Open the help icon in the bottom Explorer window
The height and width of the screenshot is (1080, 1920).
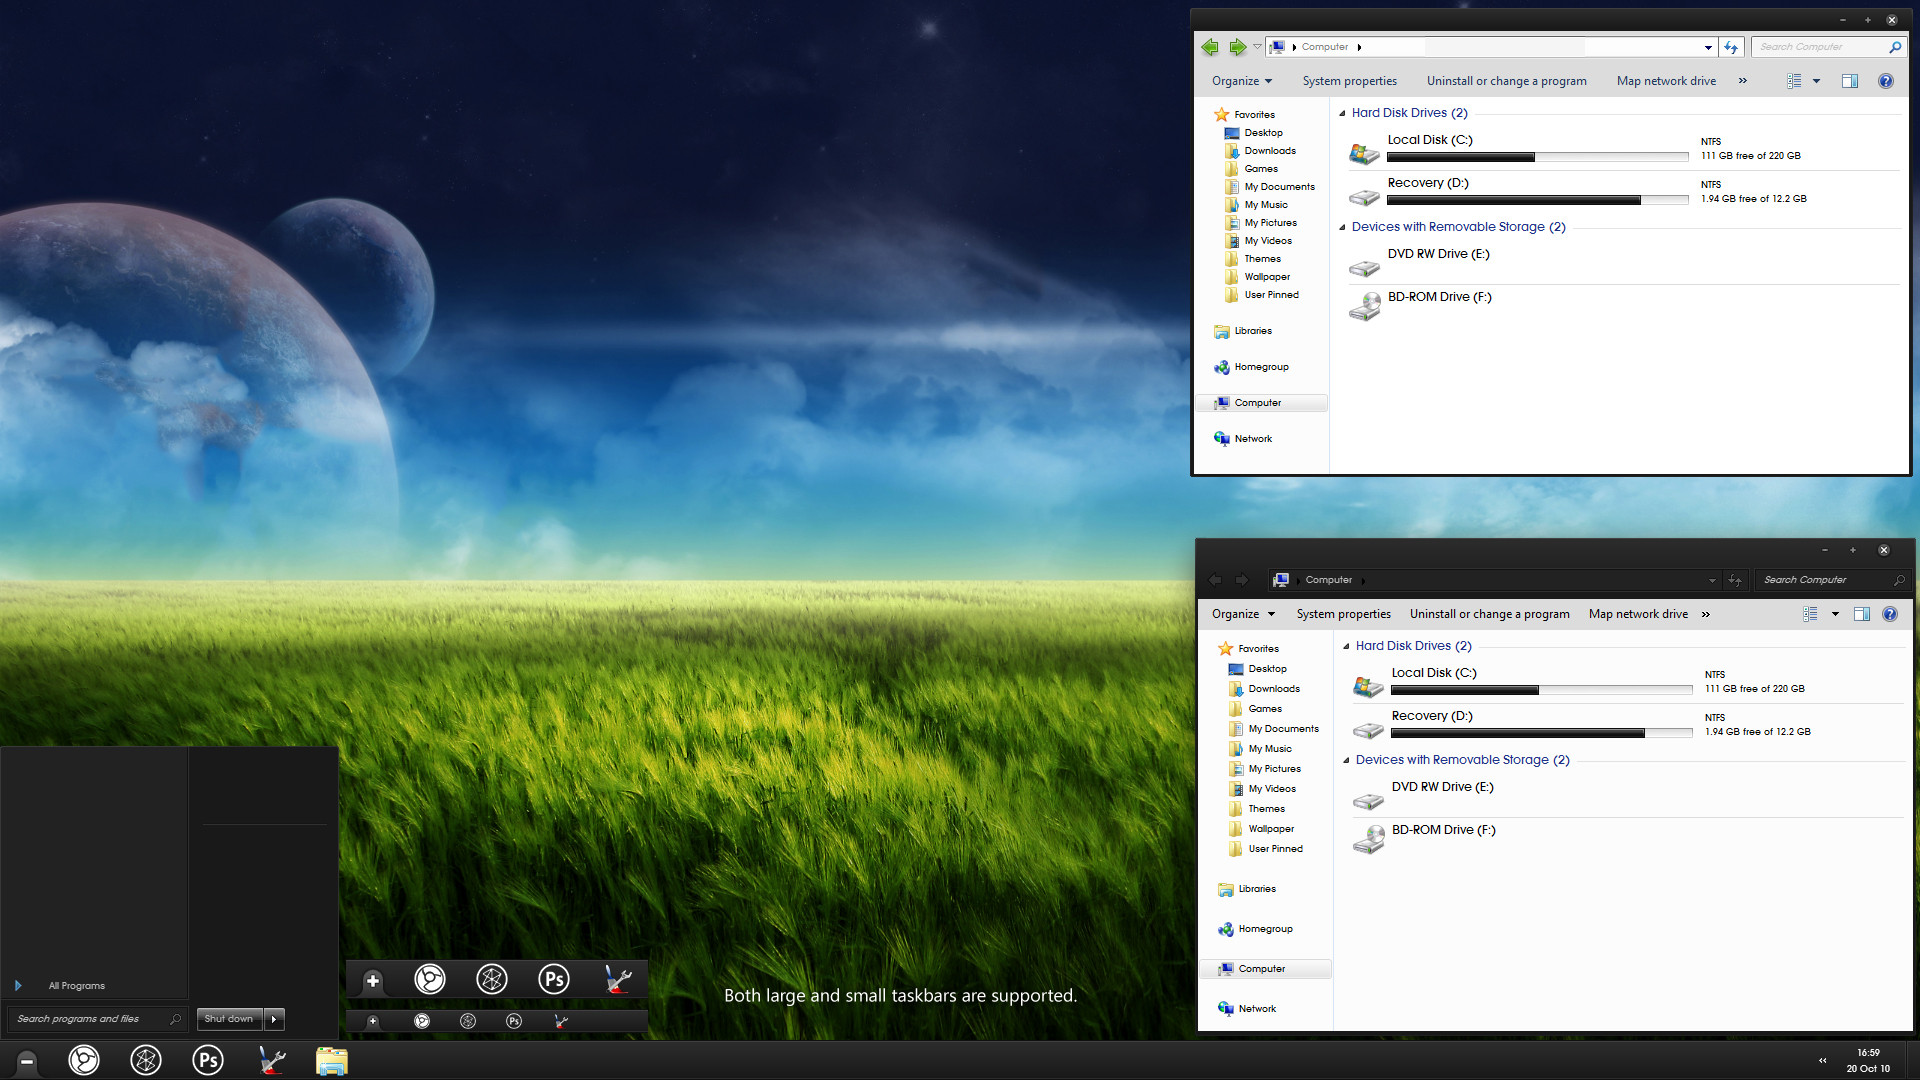pos(1890,614)
